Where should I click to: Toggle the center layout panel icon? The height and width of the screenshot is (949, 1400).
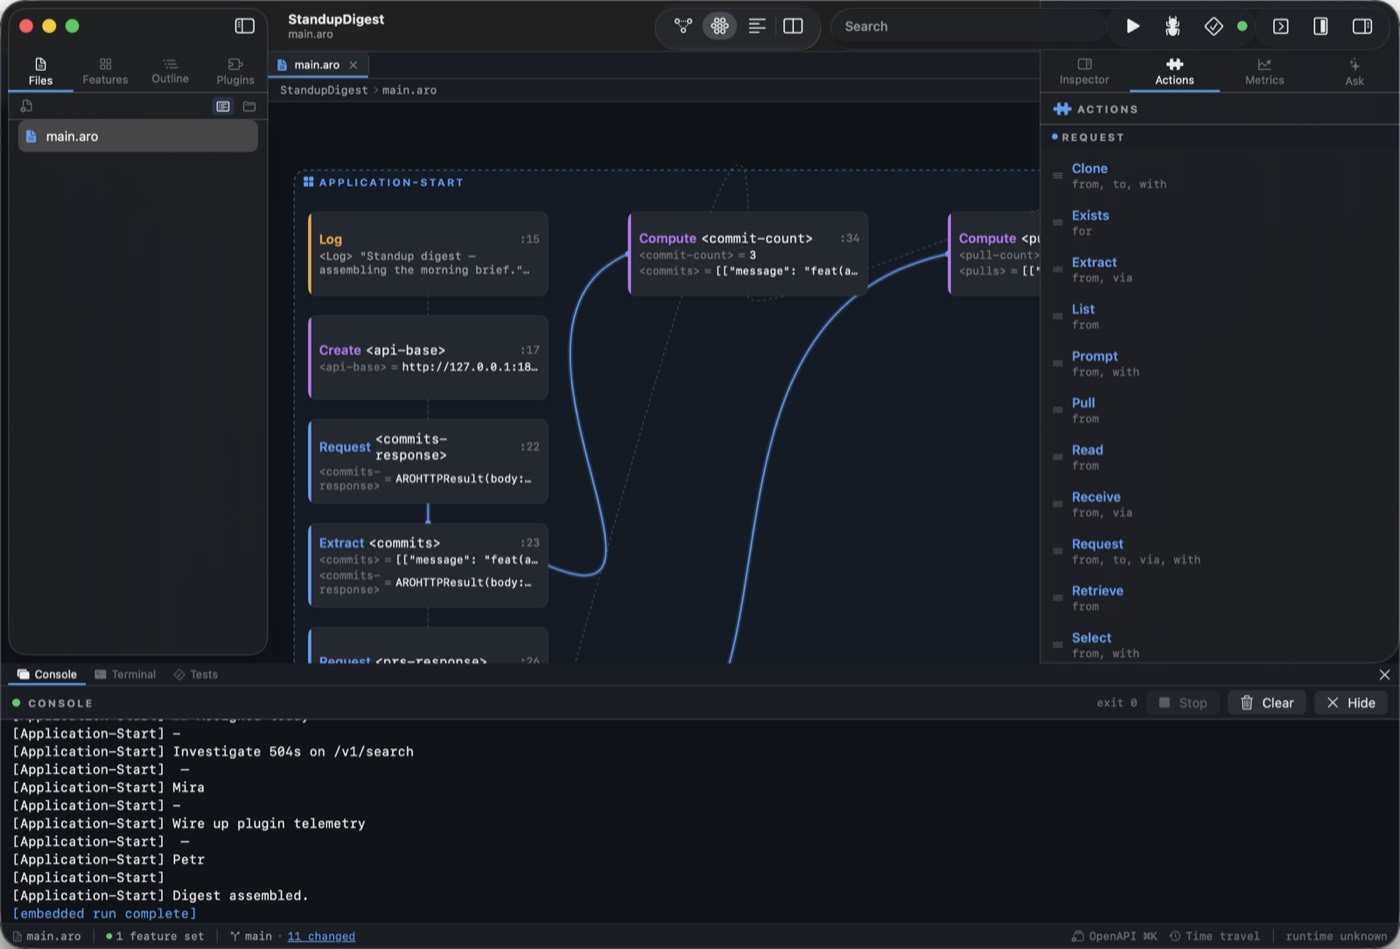click(1320, 26)
